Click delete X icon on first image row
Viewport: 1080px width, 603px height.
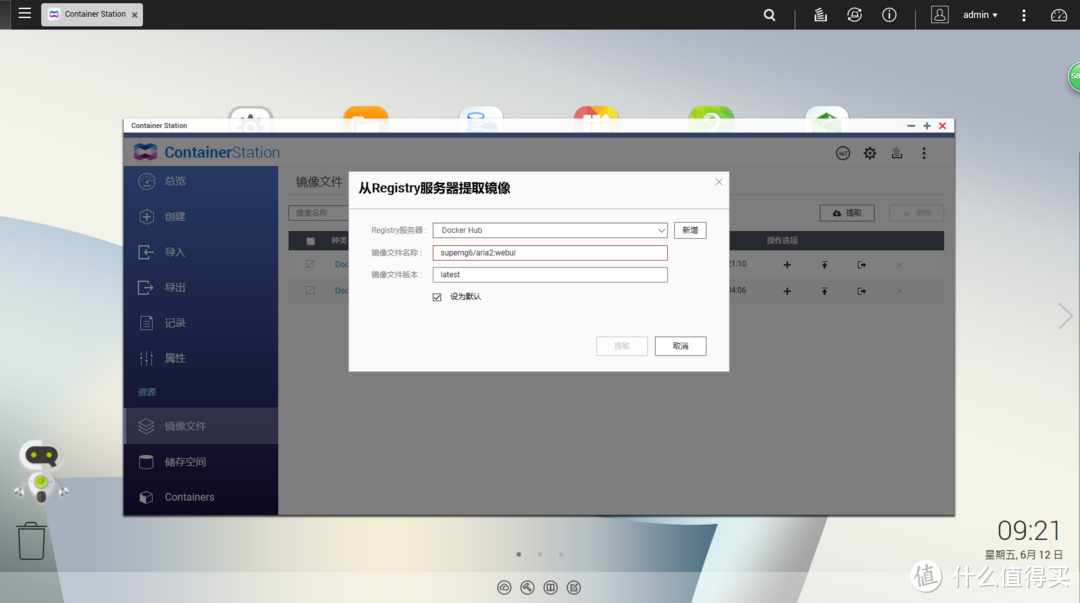tap(899, 265)
